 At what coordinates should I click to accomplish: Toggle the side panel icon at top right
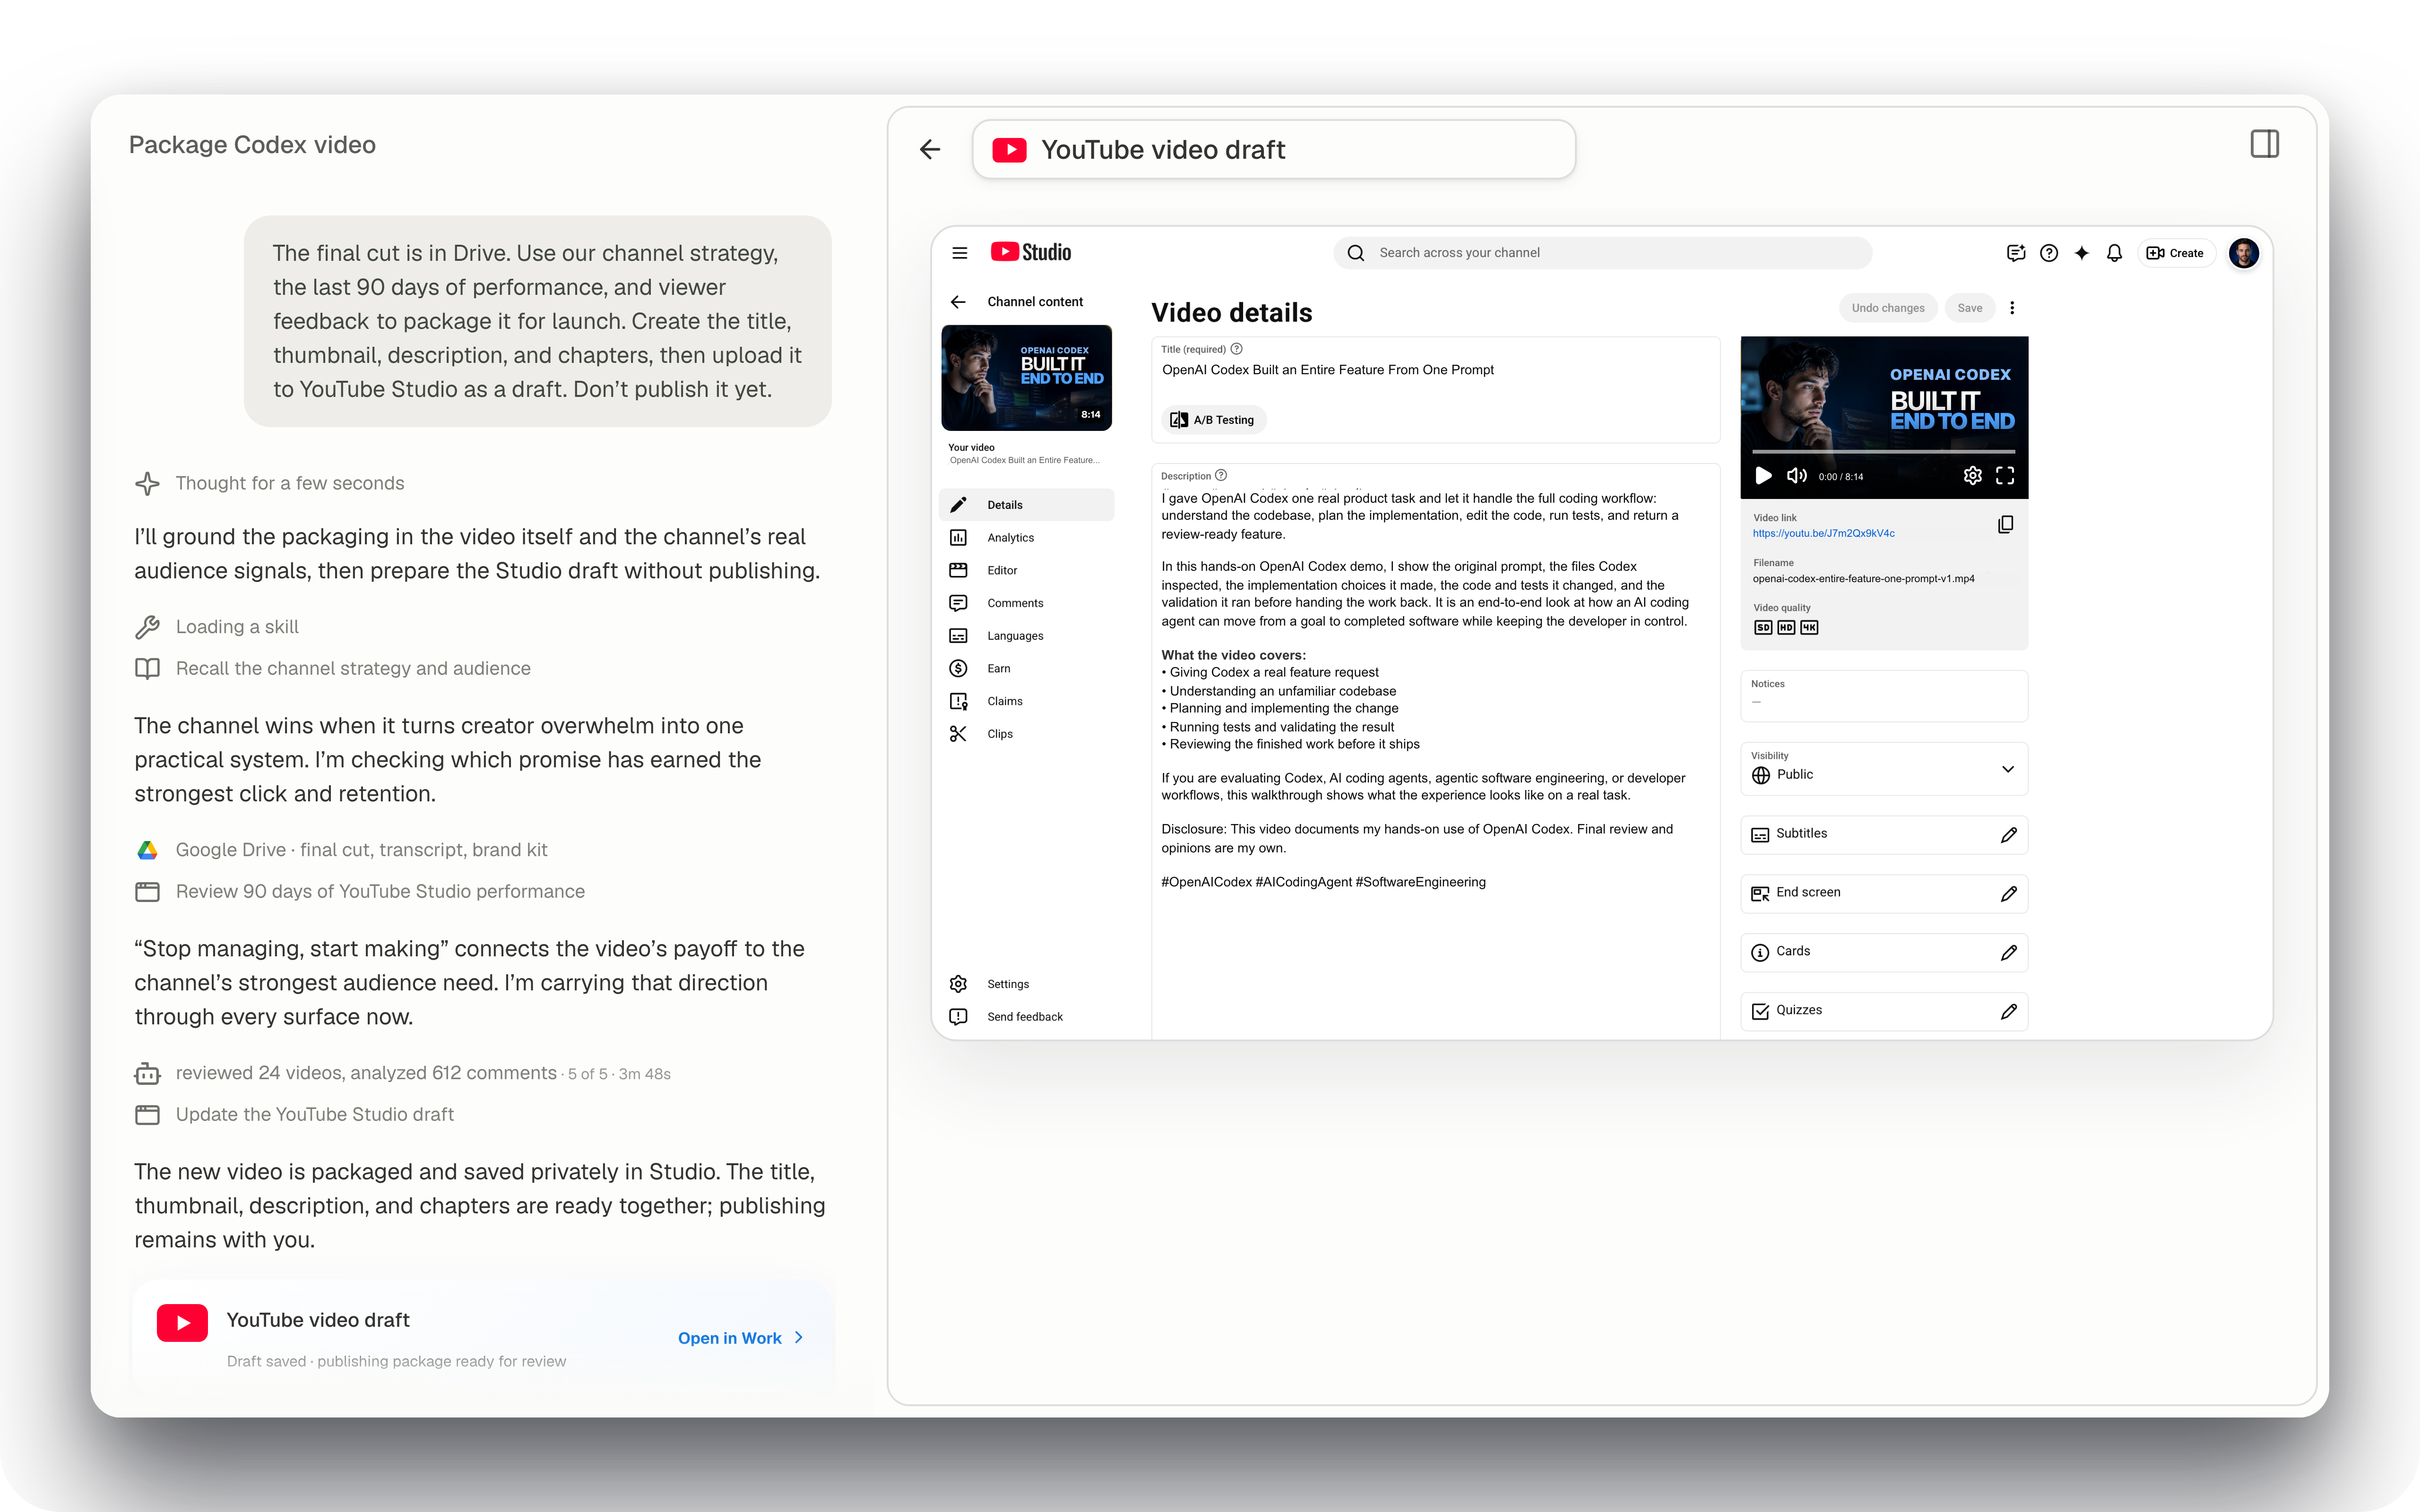coord(2264,145)
